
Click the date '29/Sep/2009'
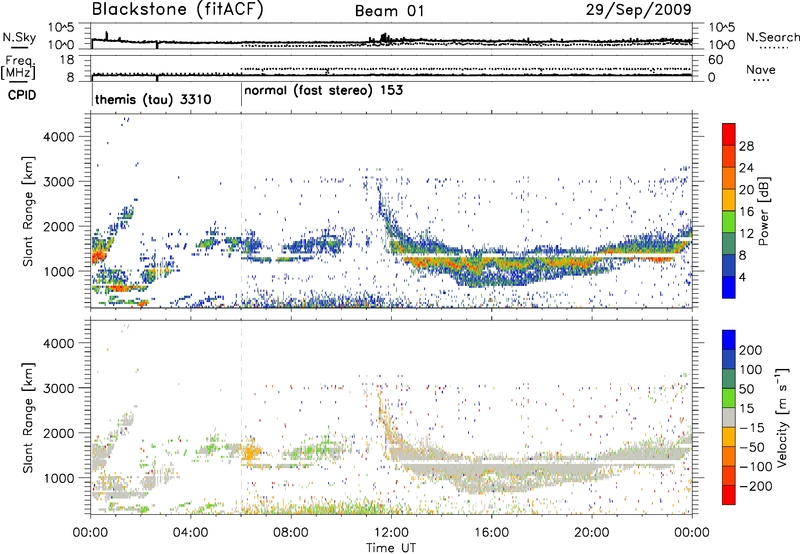coord(638,9)
